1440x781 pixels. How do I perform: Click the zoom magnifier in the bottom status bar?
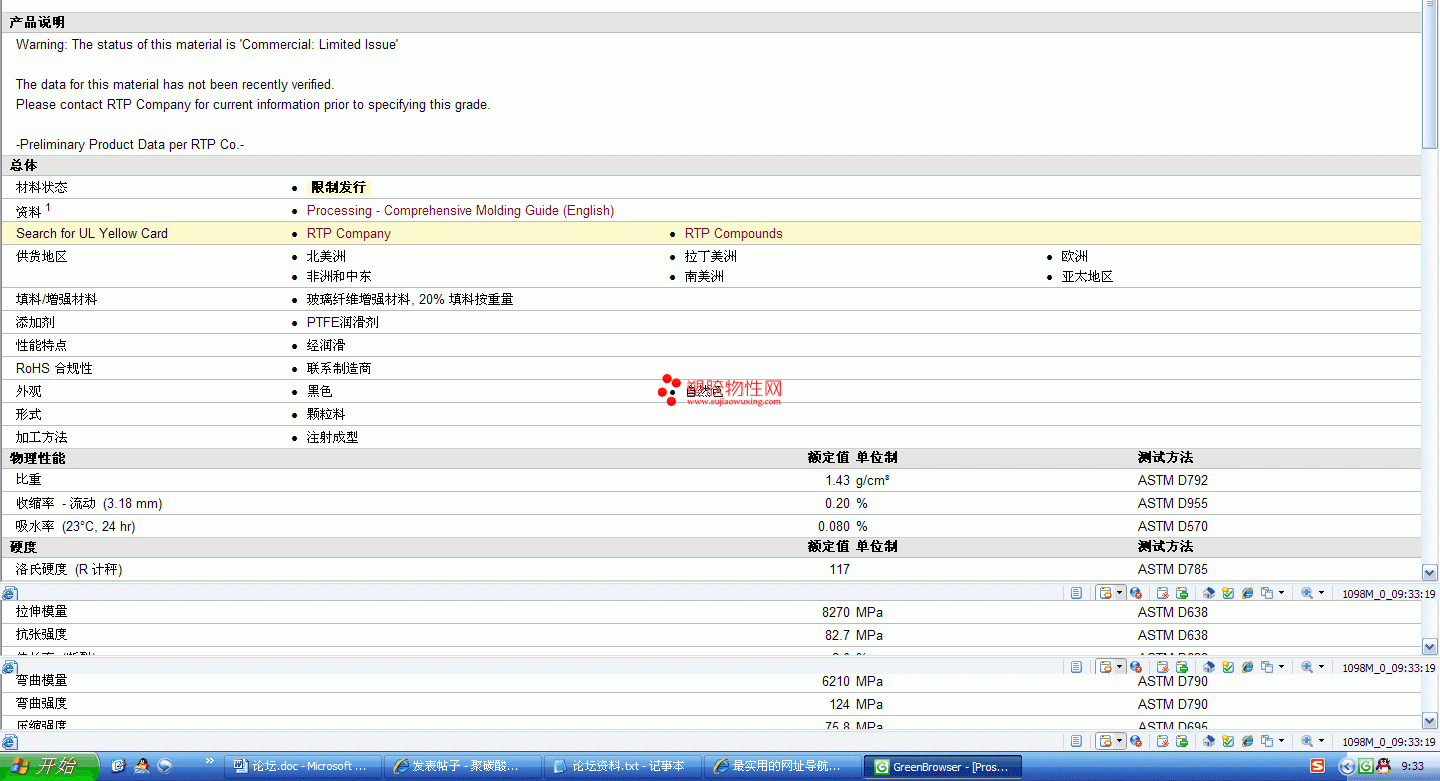click(x=1307, y=741)
